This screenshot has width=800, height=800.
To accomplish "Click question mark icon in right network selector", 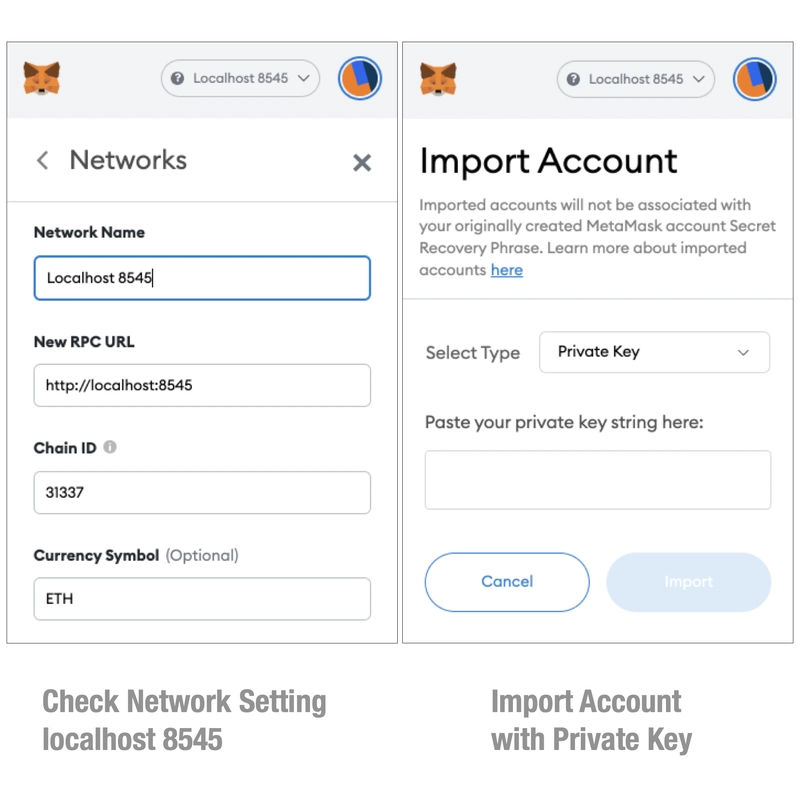I will [573, 79].
